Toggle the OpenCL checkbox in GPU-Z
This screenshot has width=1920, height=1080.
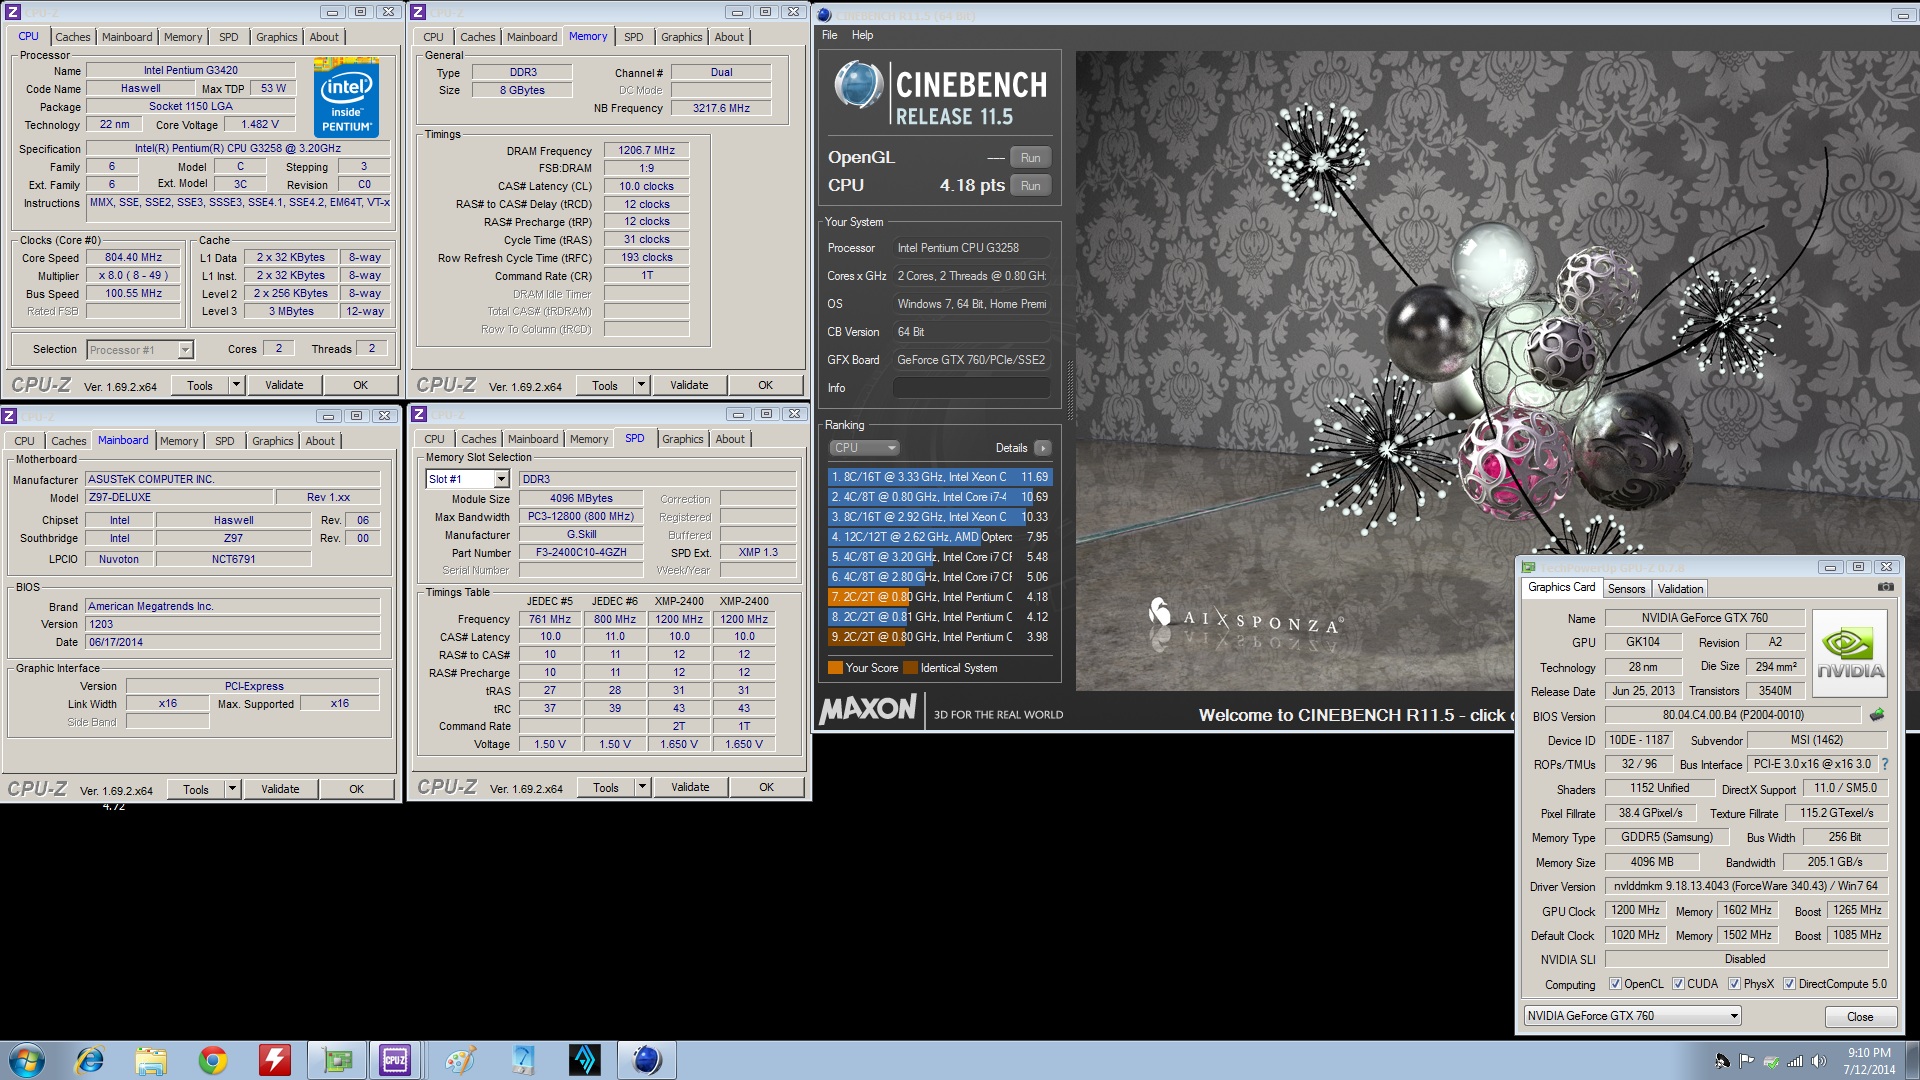point(1615,984)
